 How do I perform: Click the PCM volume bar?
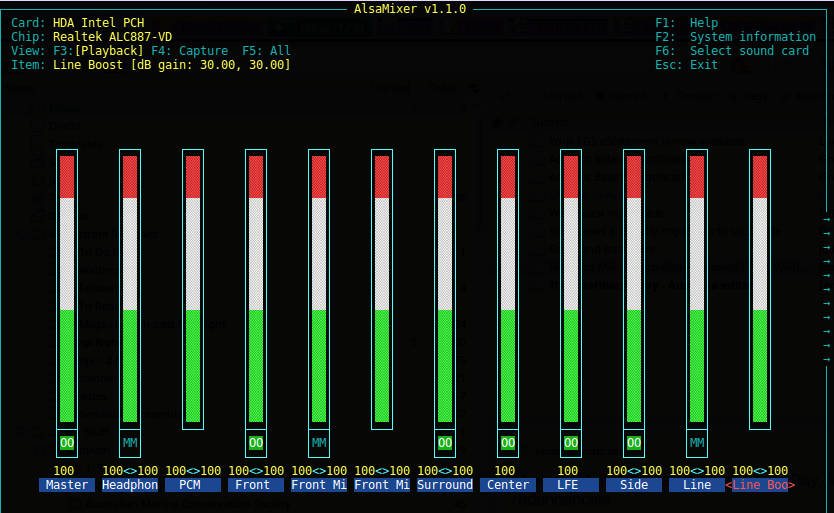point(193,288)
